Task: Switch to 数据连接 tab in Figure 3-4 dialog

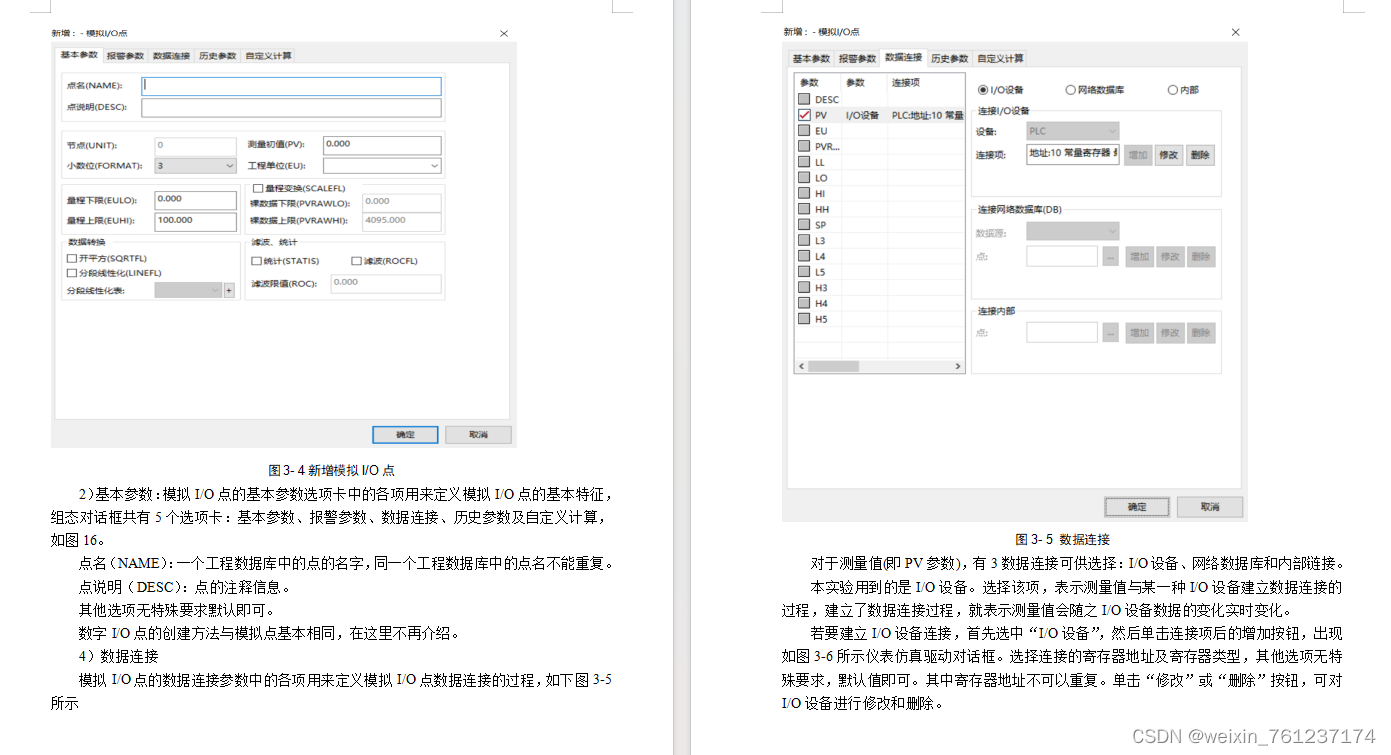Action: pyautogui.click(x=171, y=56)
